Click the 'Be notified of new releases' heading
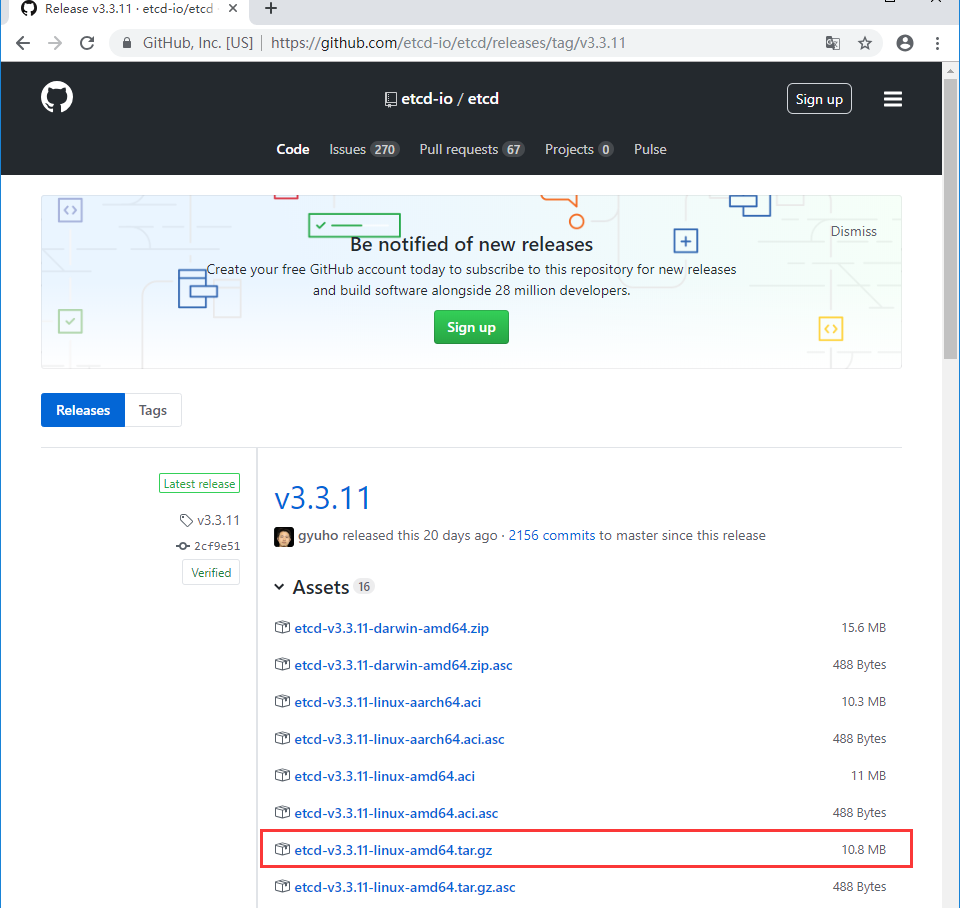 click(x=471, y=244)
